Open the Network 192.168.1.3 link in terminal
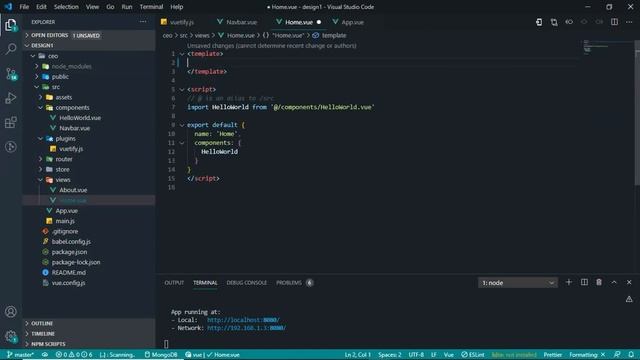 (247, 328)
